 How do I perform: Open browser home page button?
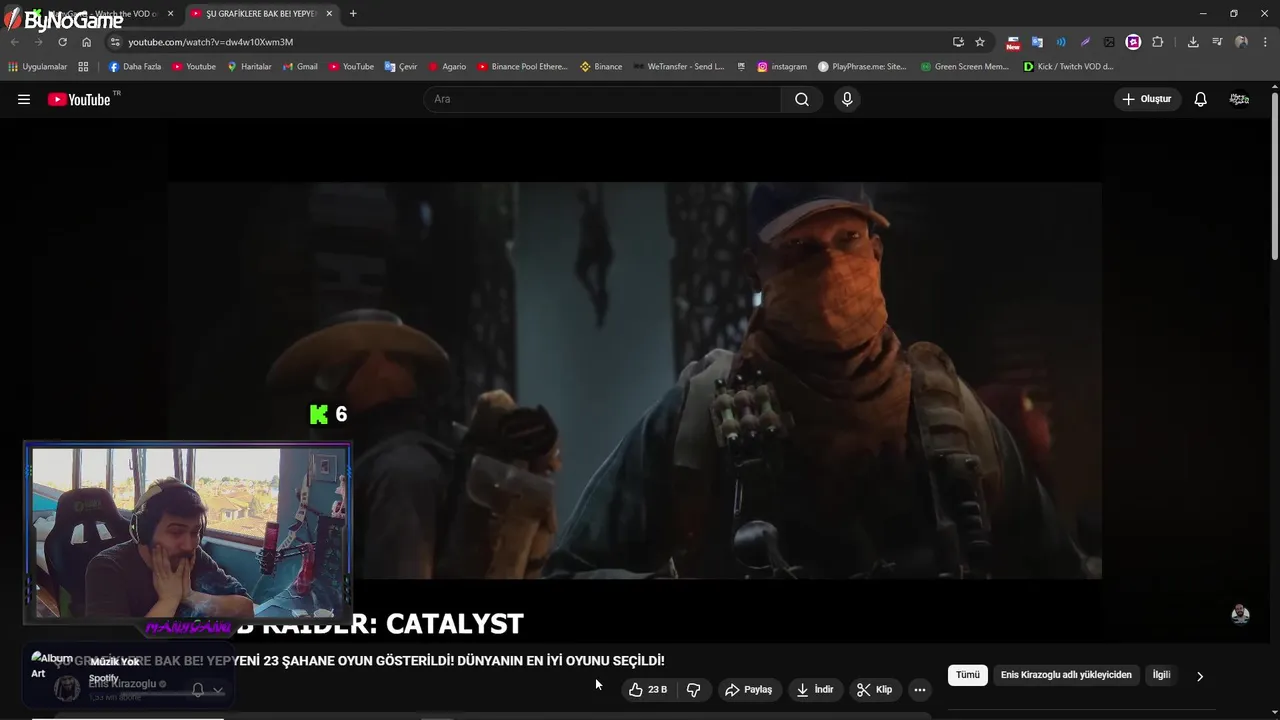click(x=86, y=42)
